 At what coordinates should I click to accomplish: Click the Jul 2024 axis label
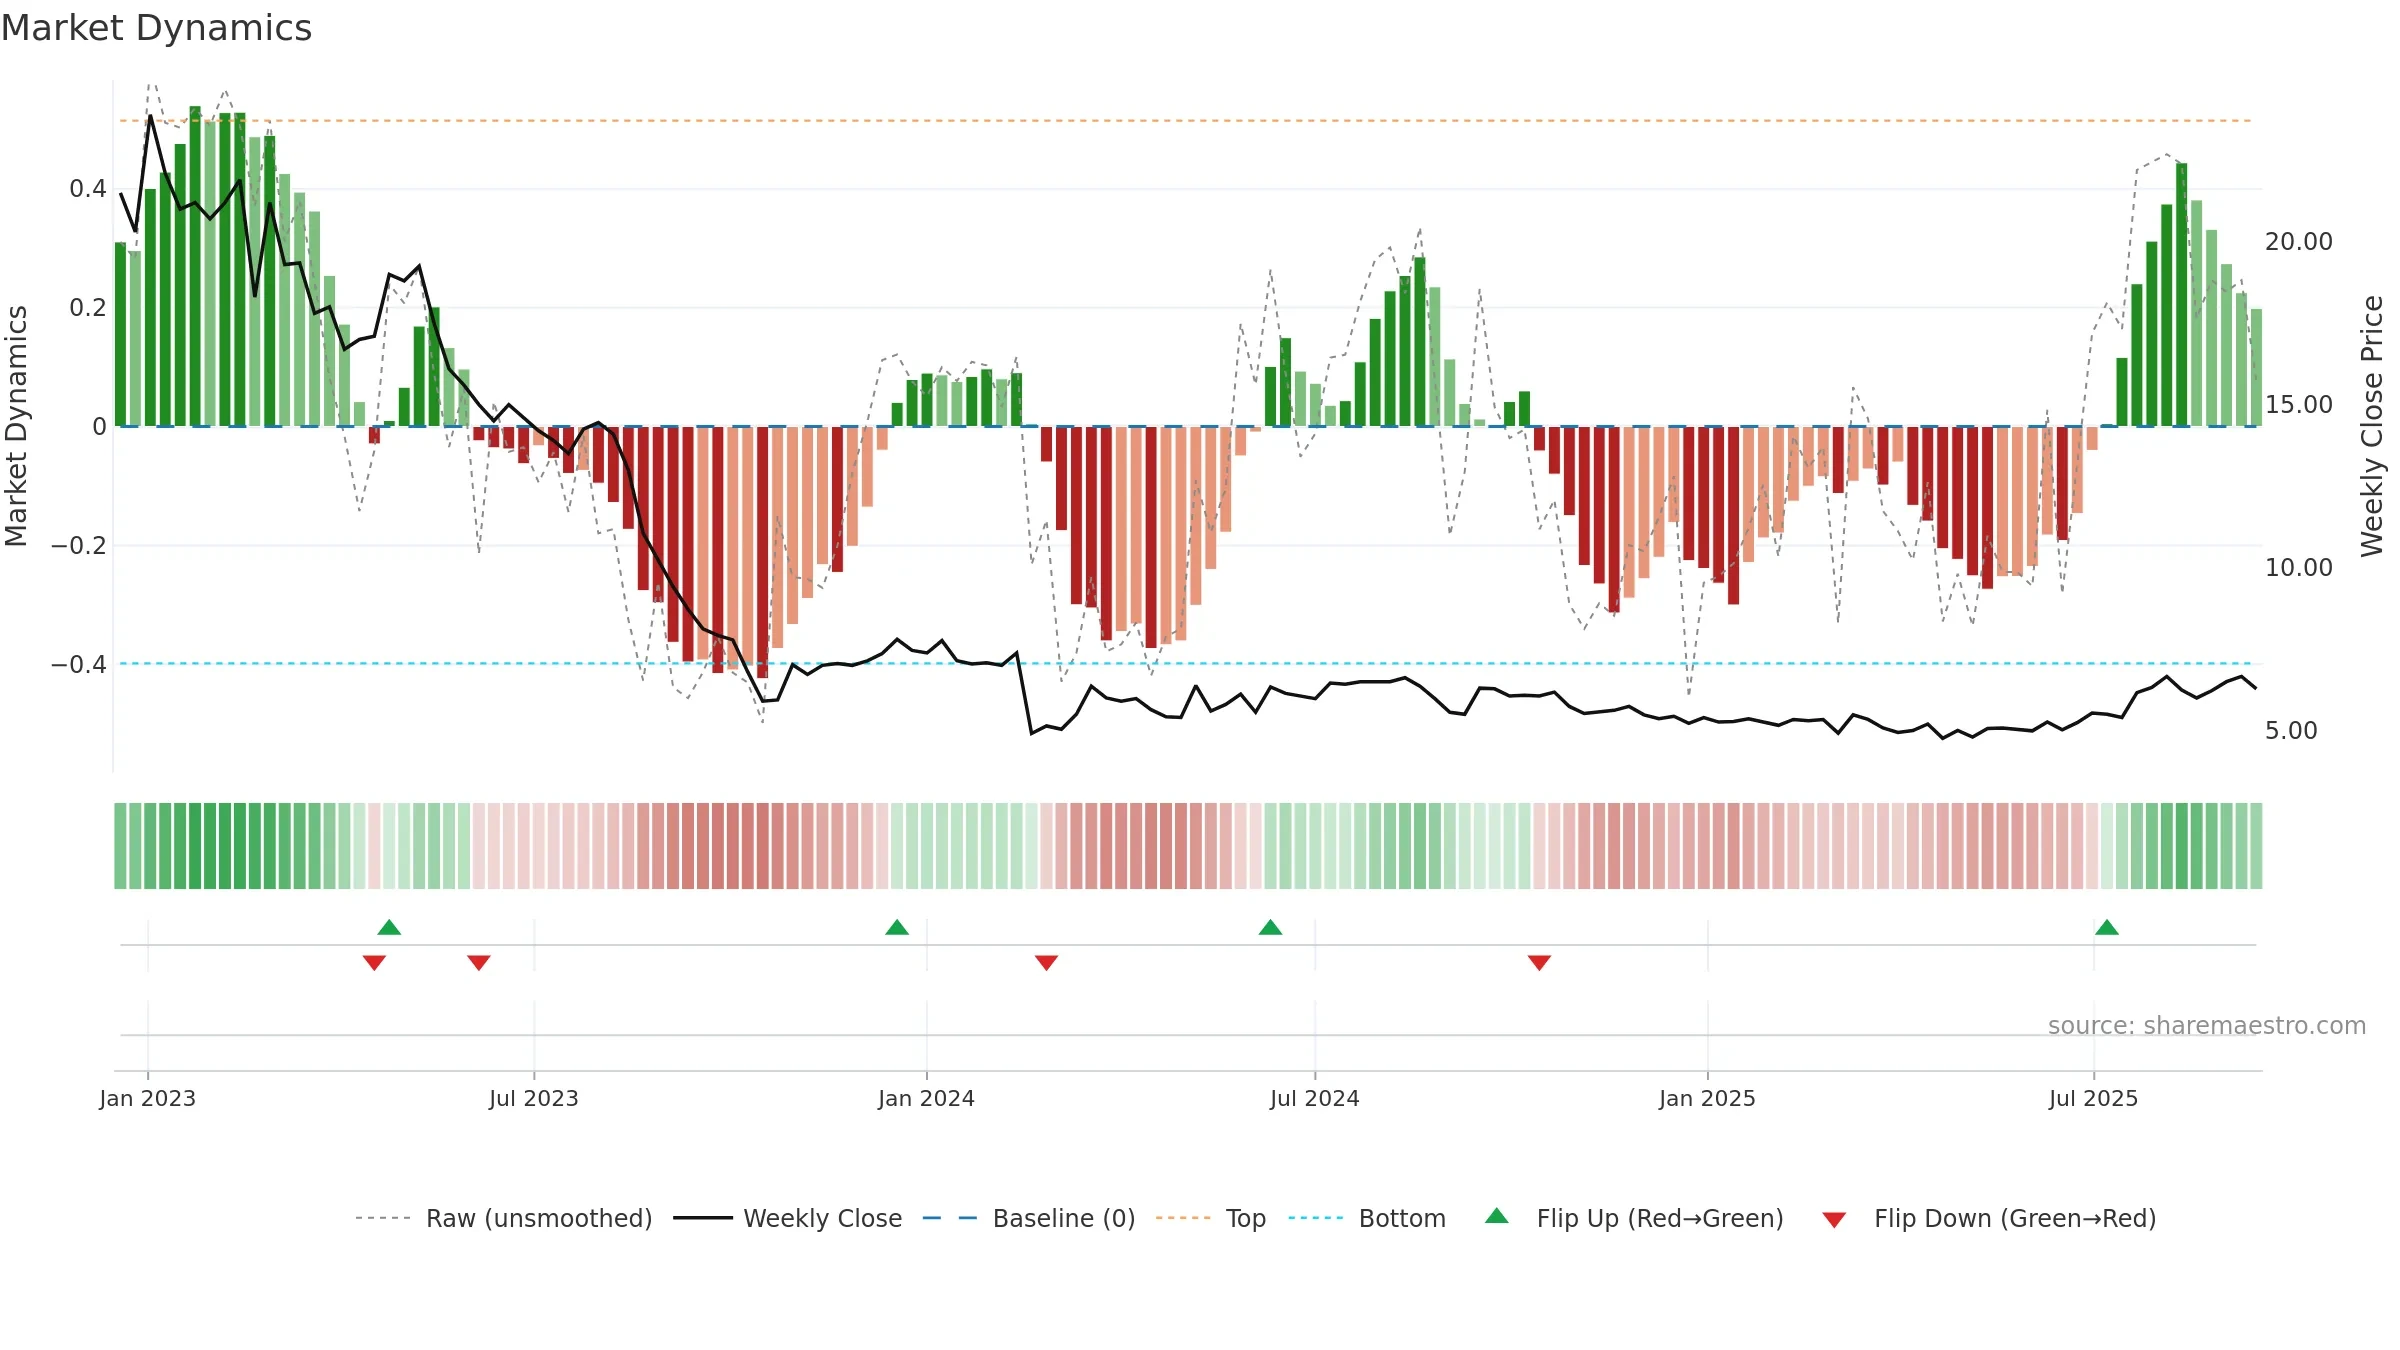[1315, 1098]
